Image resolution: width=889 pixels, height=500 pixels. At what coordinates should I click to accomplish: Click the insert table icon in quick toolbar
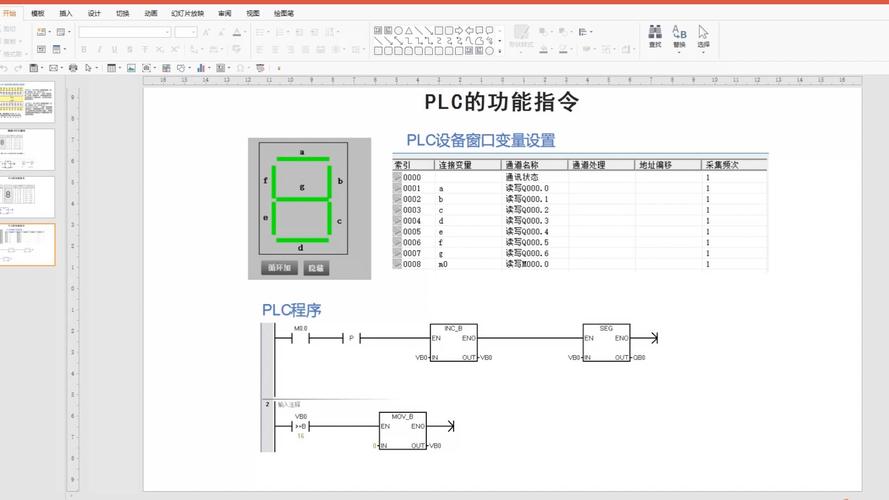point(112,68)
